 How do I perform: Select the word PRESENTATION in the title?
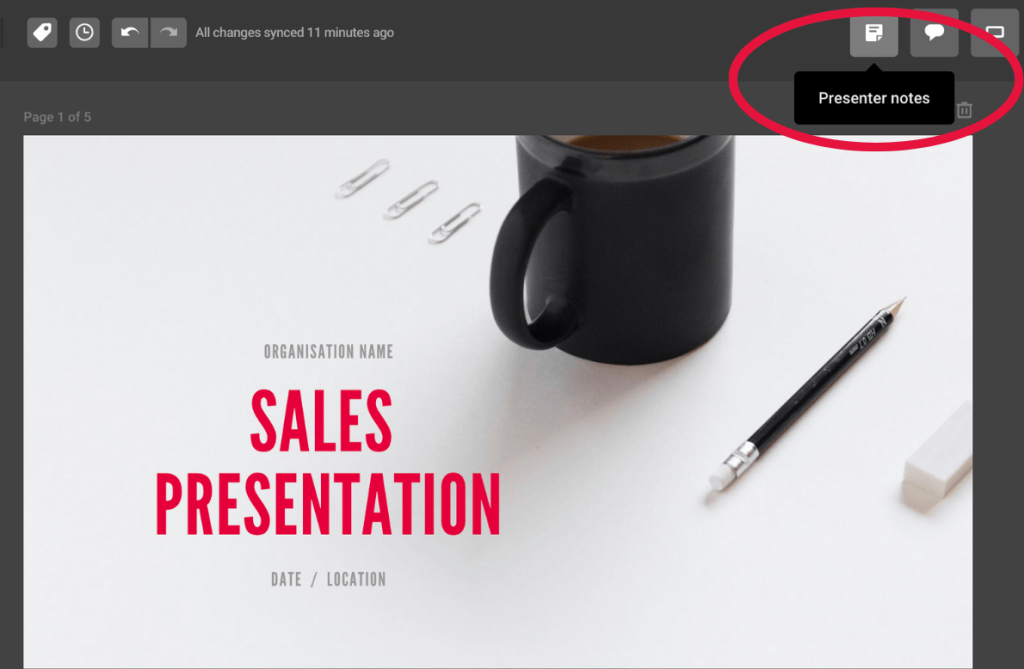(328, 504)
